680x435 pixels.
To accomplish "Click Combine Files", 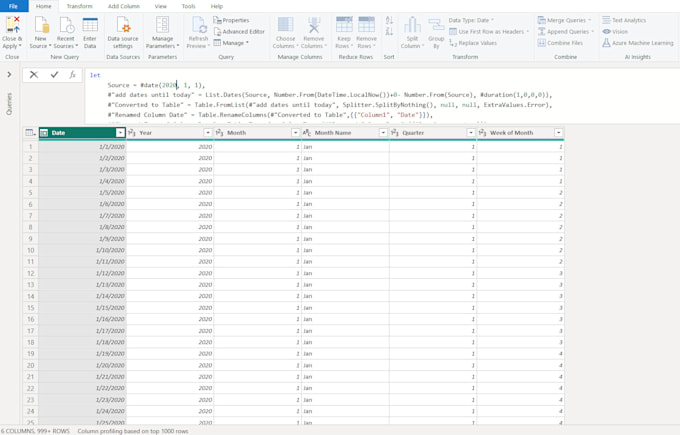I will coord(560,43).
